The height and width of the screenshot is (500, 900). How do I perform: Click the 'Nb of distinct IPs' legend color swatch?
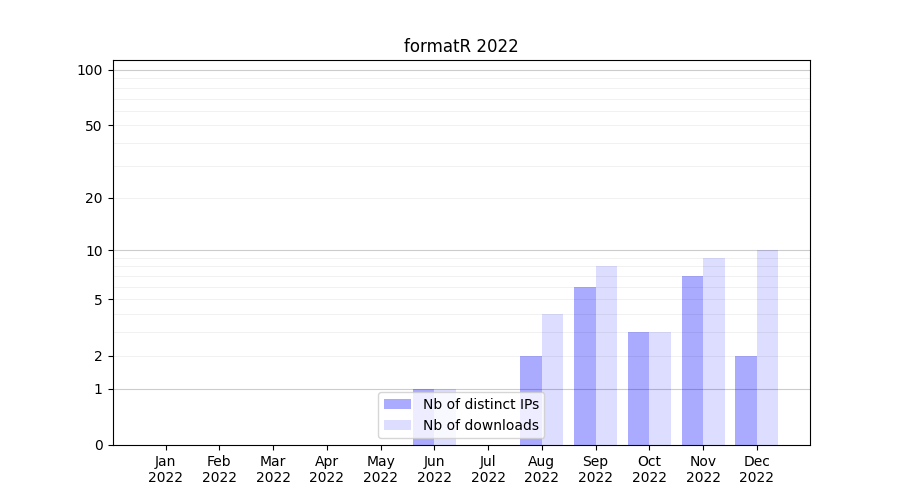[x=398, y=404]
